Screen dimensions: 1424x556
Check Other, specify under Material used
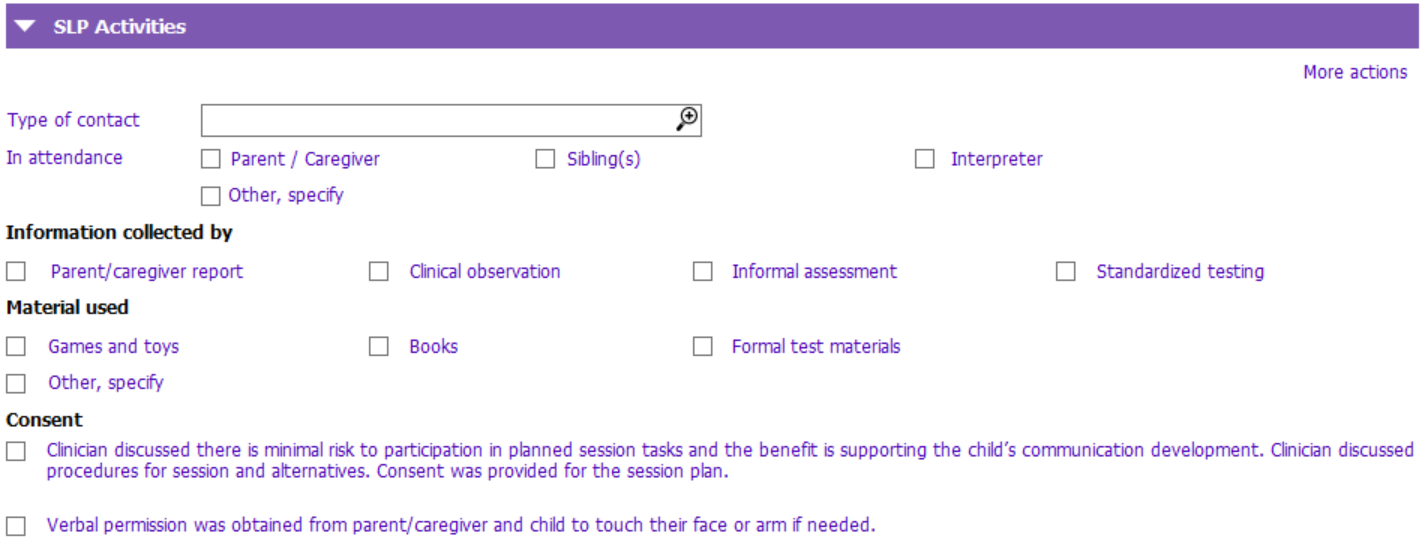[x=16, y=383]
